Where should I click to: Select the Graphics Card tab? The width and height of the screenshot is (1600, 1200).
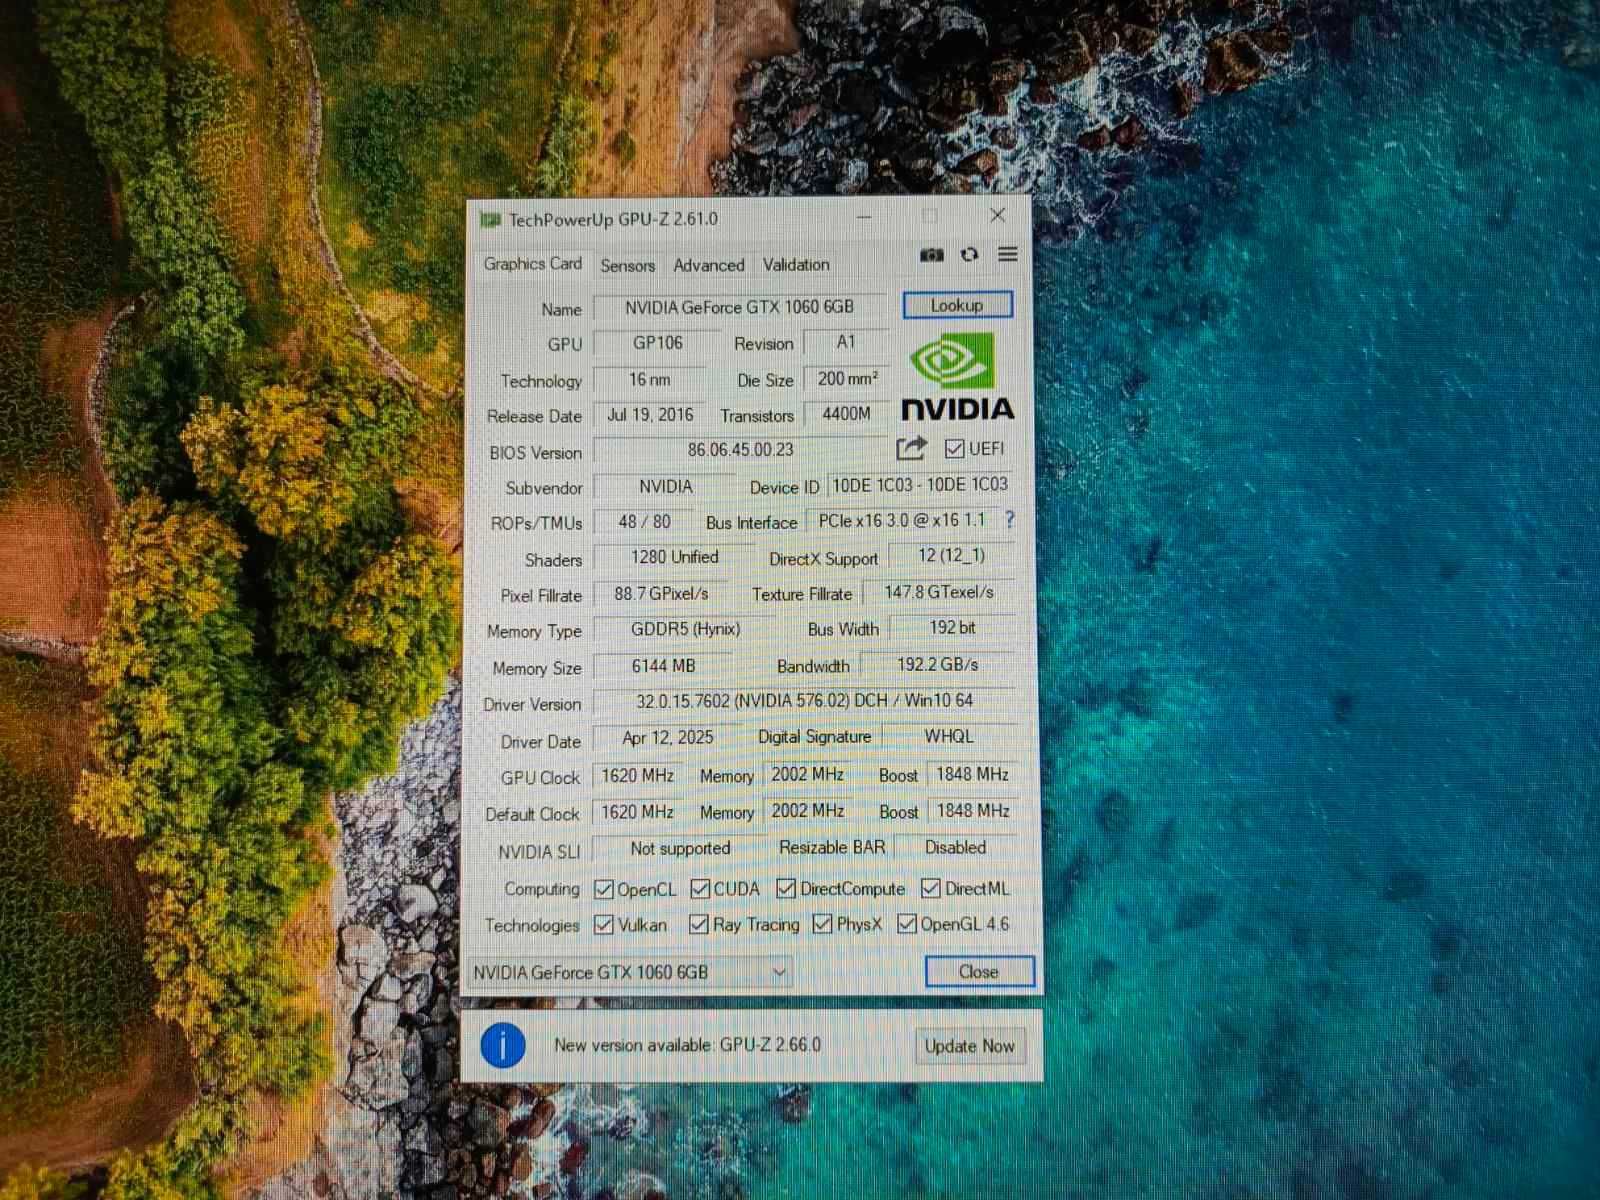tap(533, 264)
